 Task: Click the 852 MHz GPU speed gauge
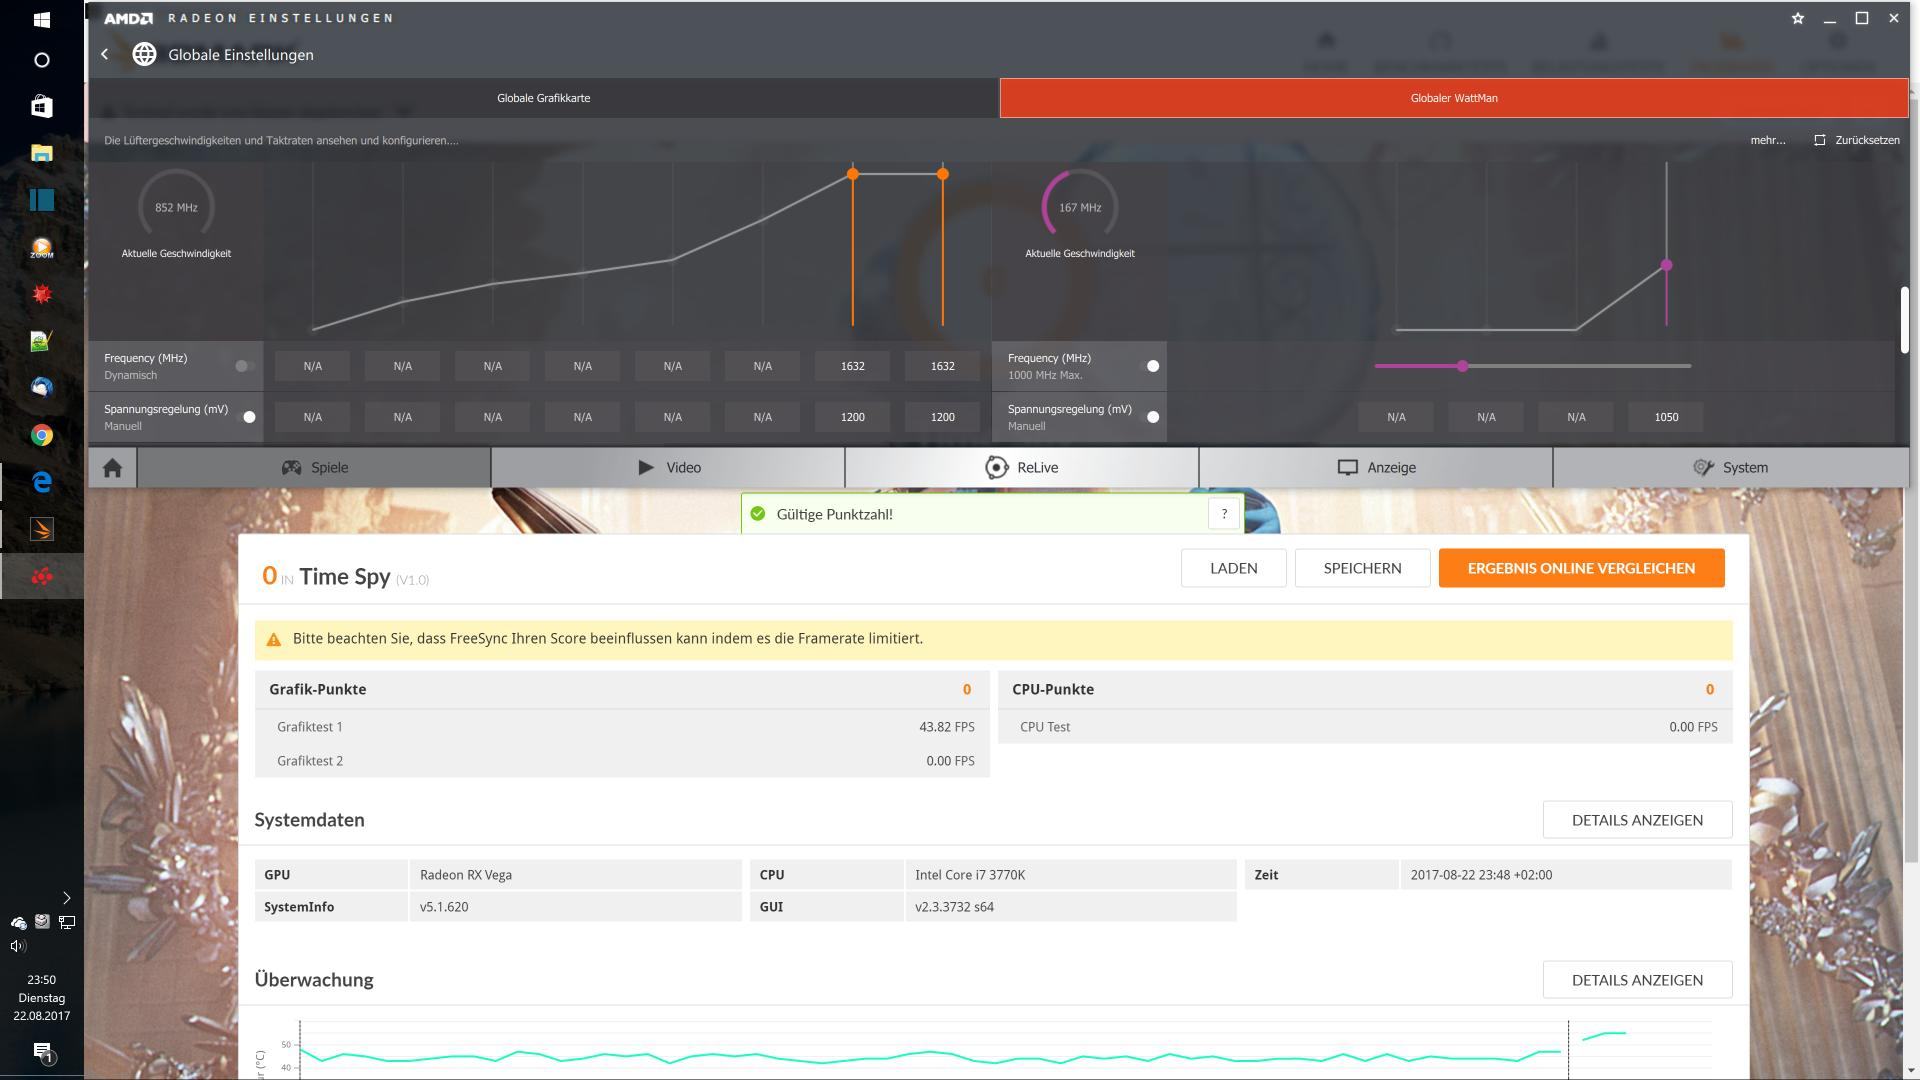click(x=176, y=207)
